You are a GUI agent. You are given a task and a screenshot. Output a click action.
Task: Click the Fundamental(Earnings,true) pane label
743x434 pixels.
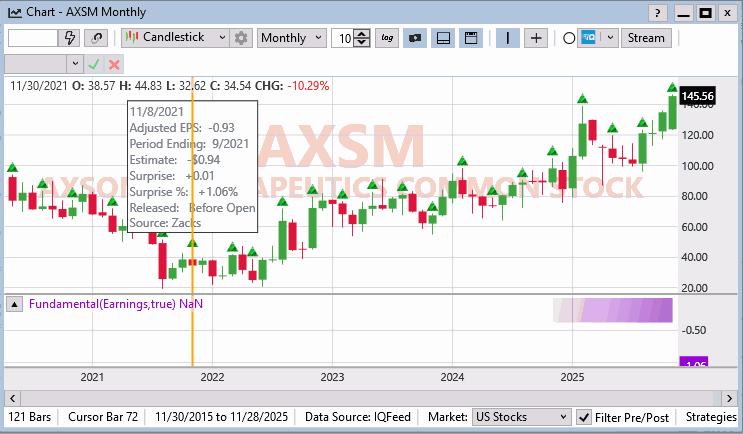click(116, 304)
